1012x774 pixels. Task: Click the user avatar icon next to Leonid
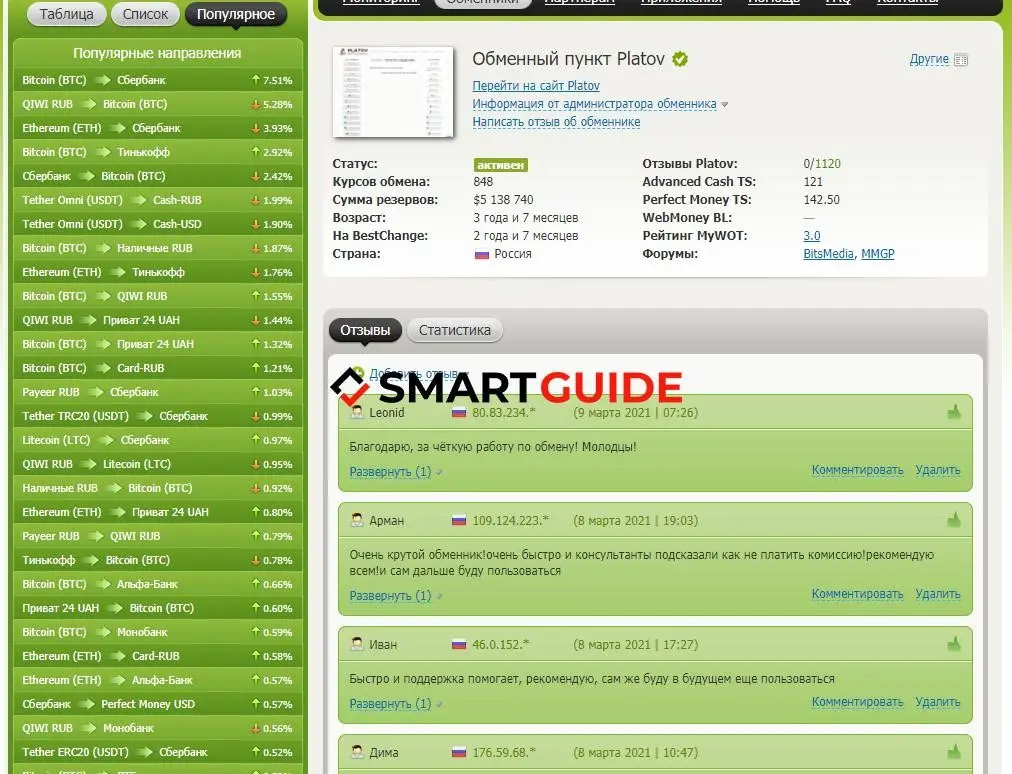point(357,412)
